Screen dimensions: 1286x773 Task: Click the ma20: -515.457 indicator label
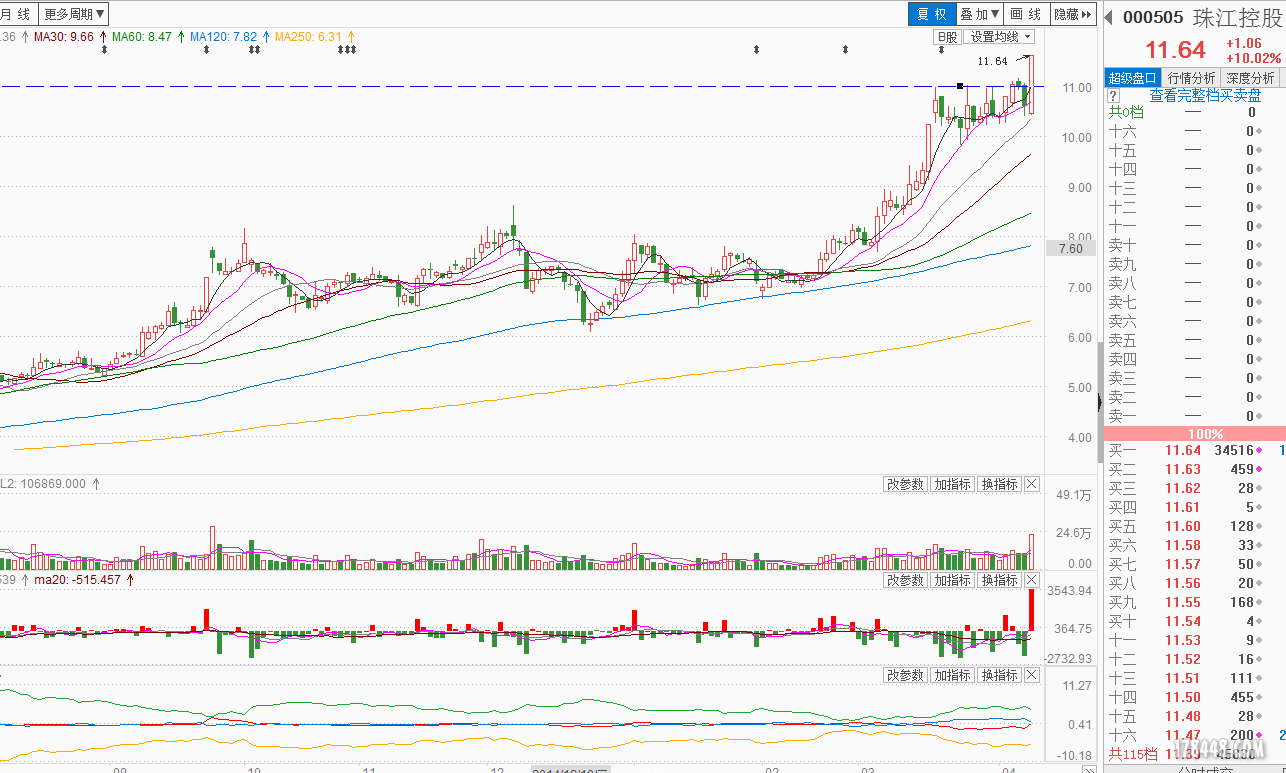pos(78,580)
